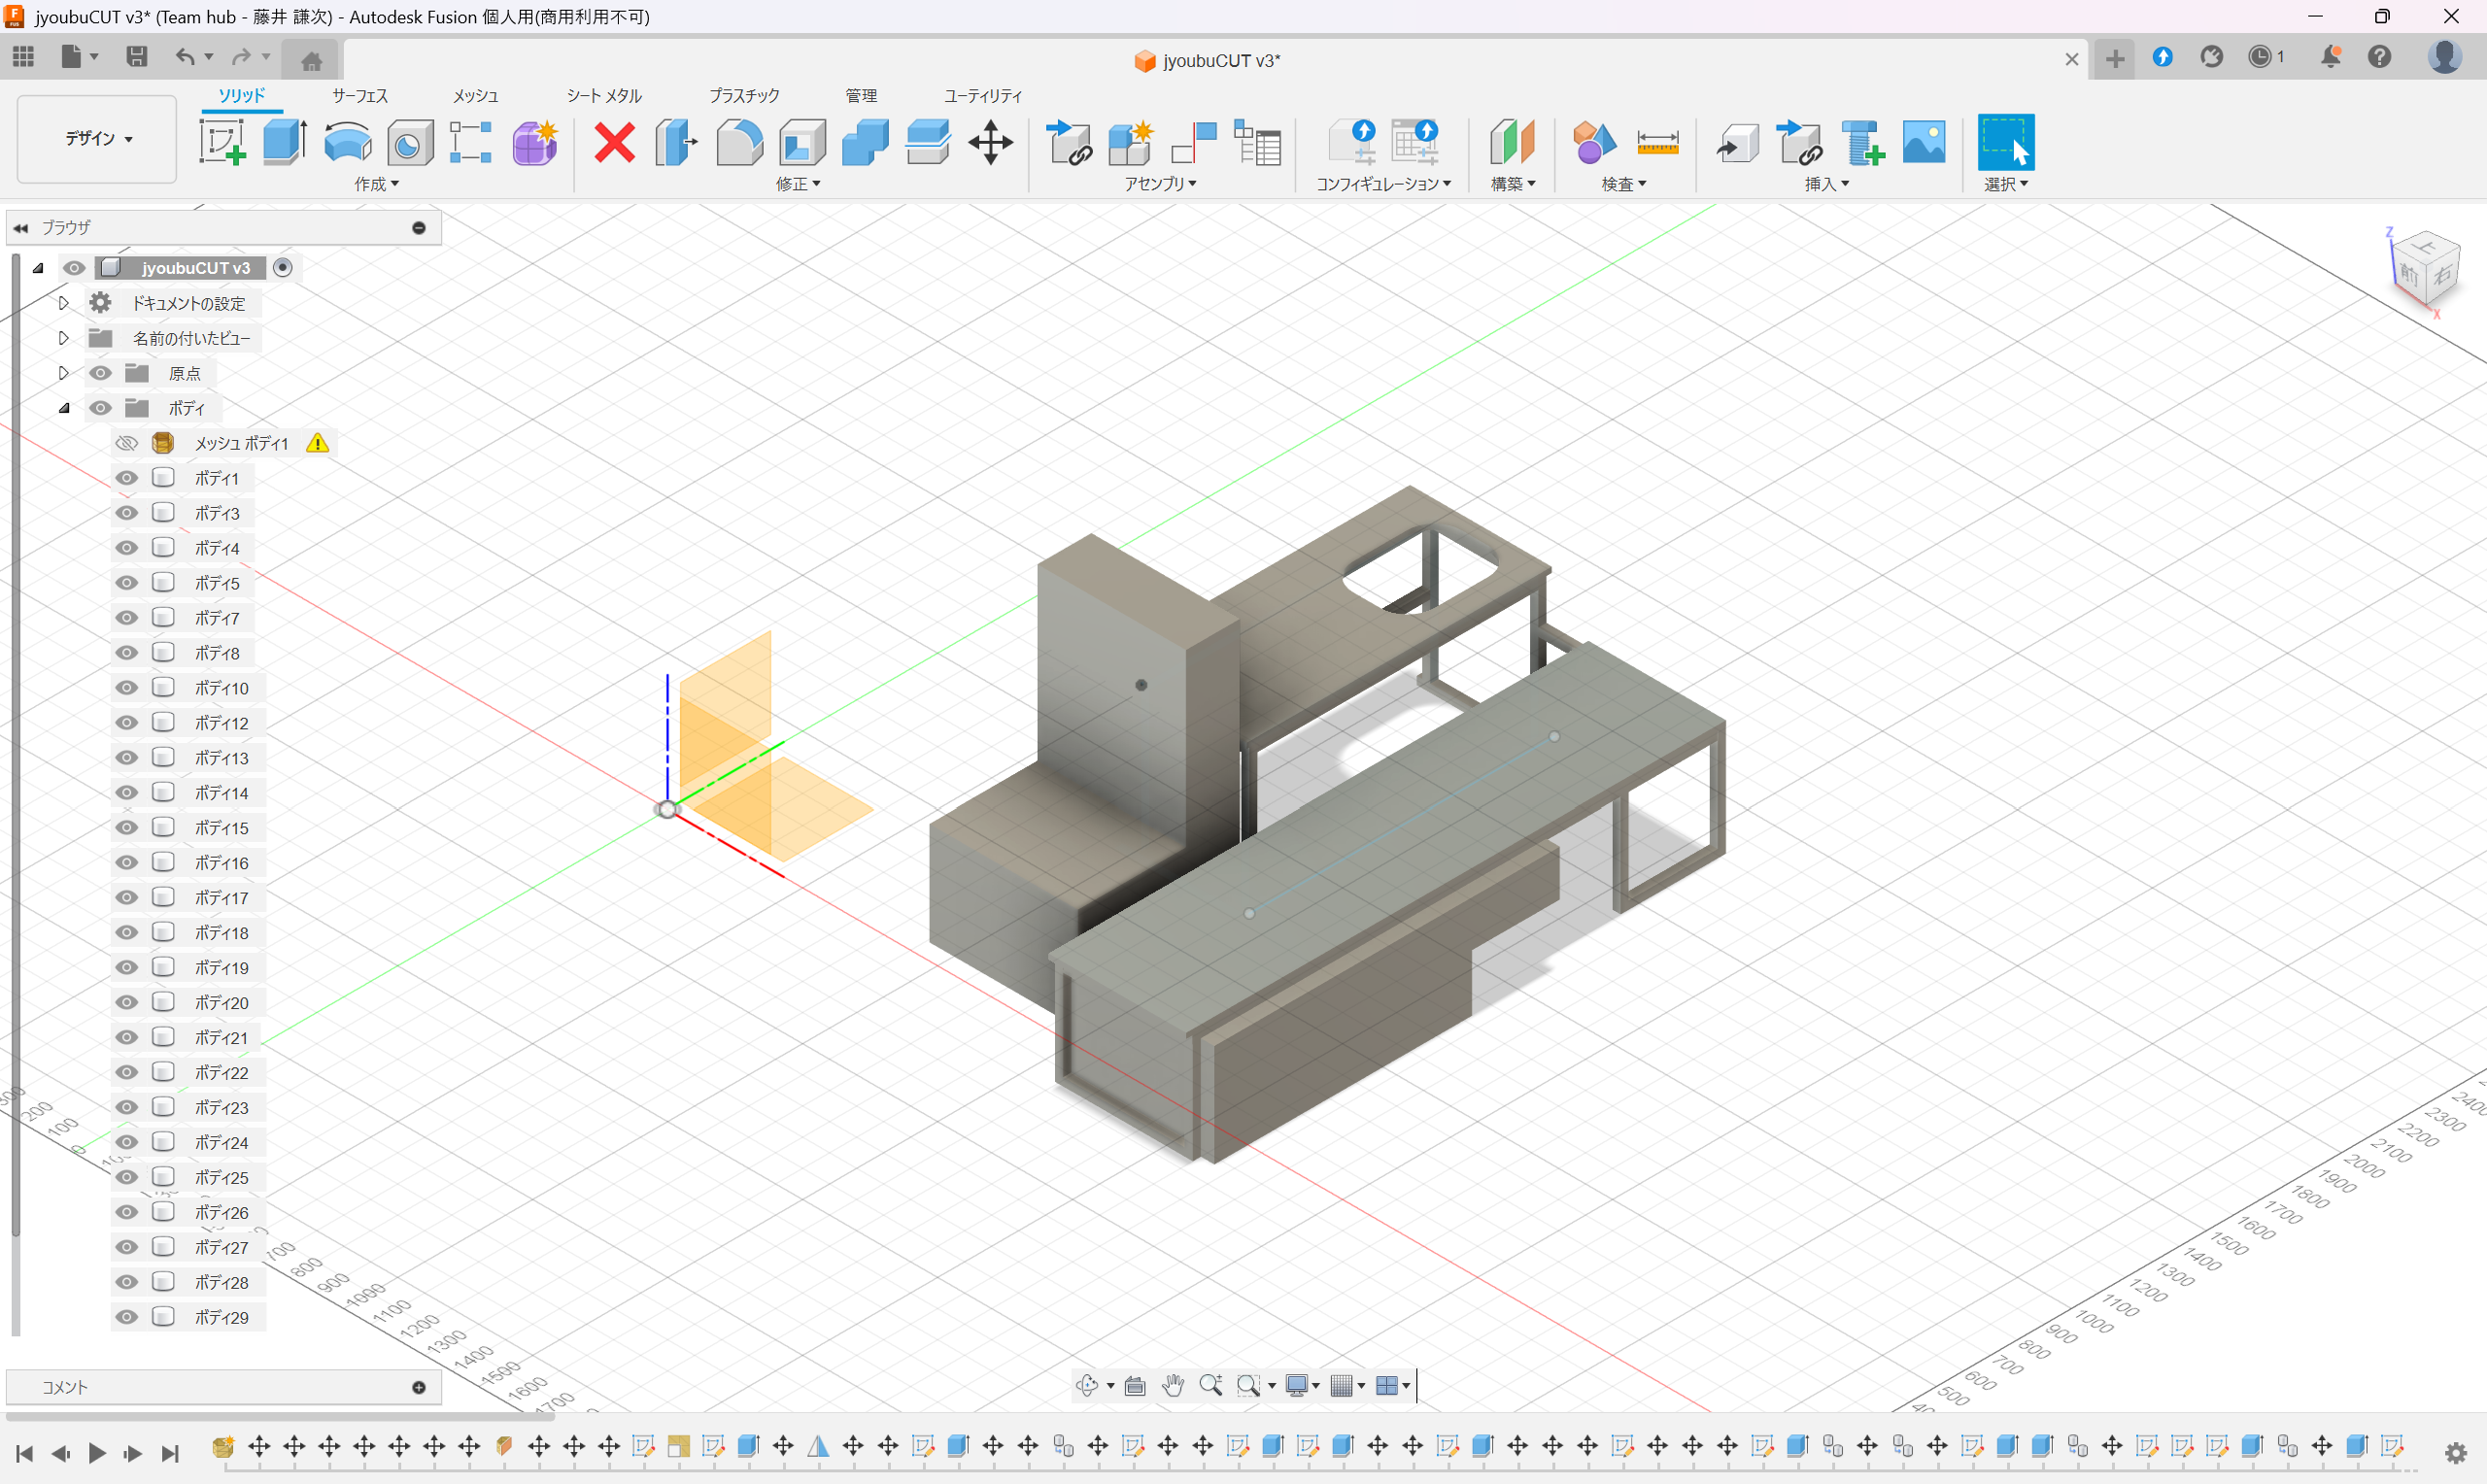Click the red Delete X icon
Screen dimensions: 2487x1484
pos(614,142)
